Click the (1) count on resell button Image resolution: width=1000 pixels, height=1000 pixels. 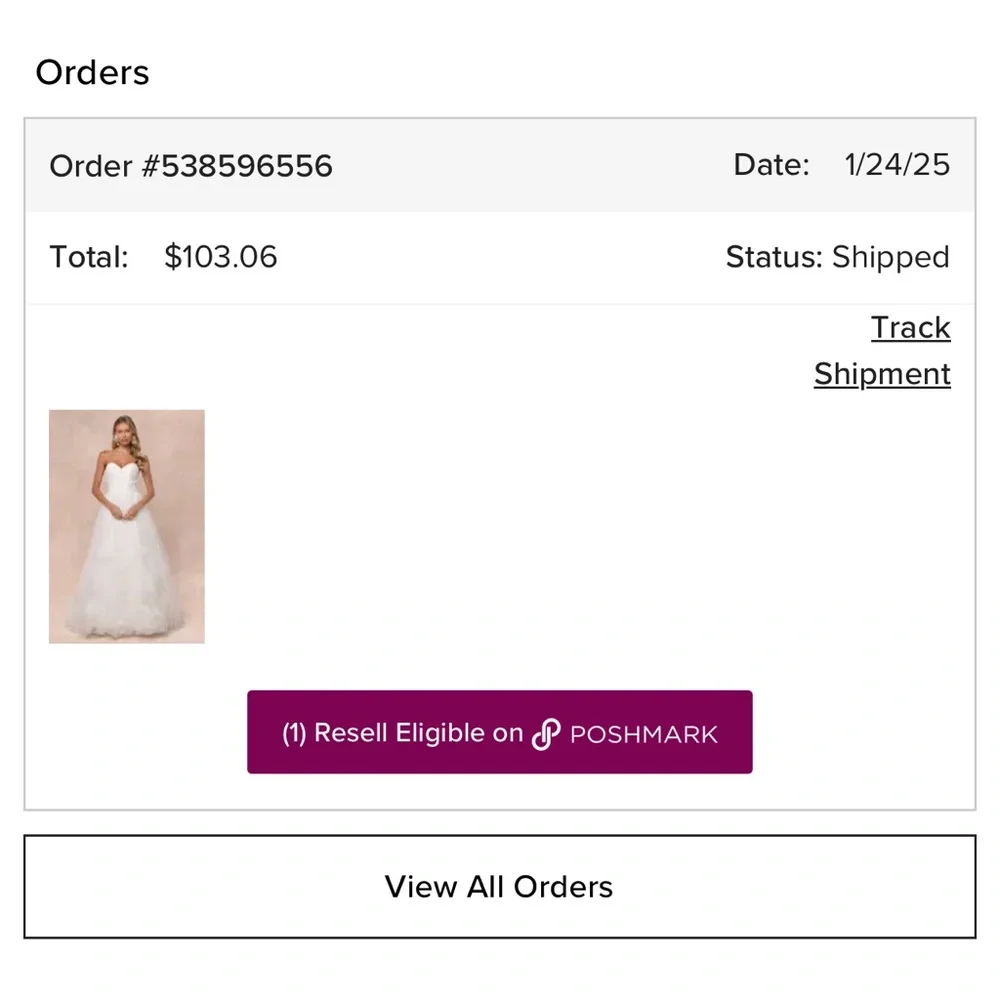coord(293,733)
